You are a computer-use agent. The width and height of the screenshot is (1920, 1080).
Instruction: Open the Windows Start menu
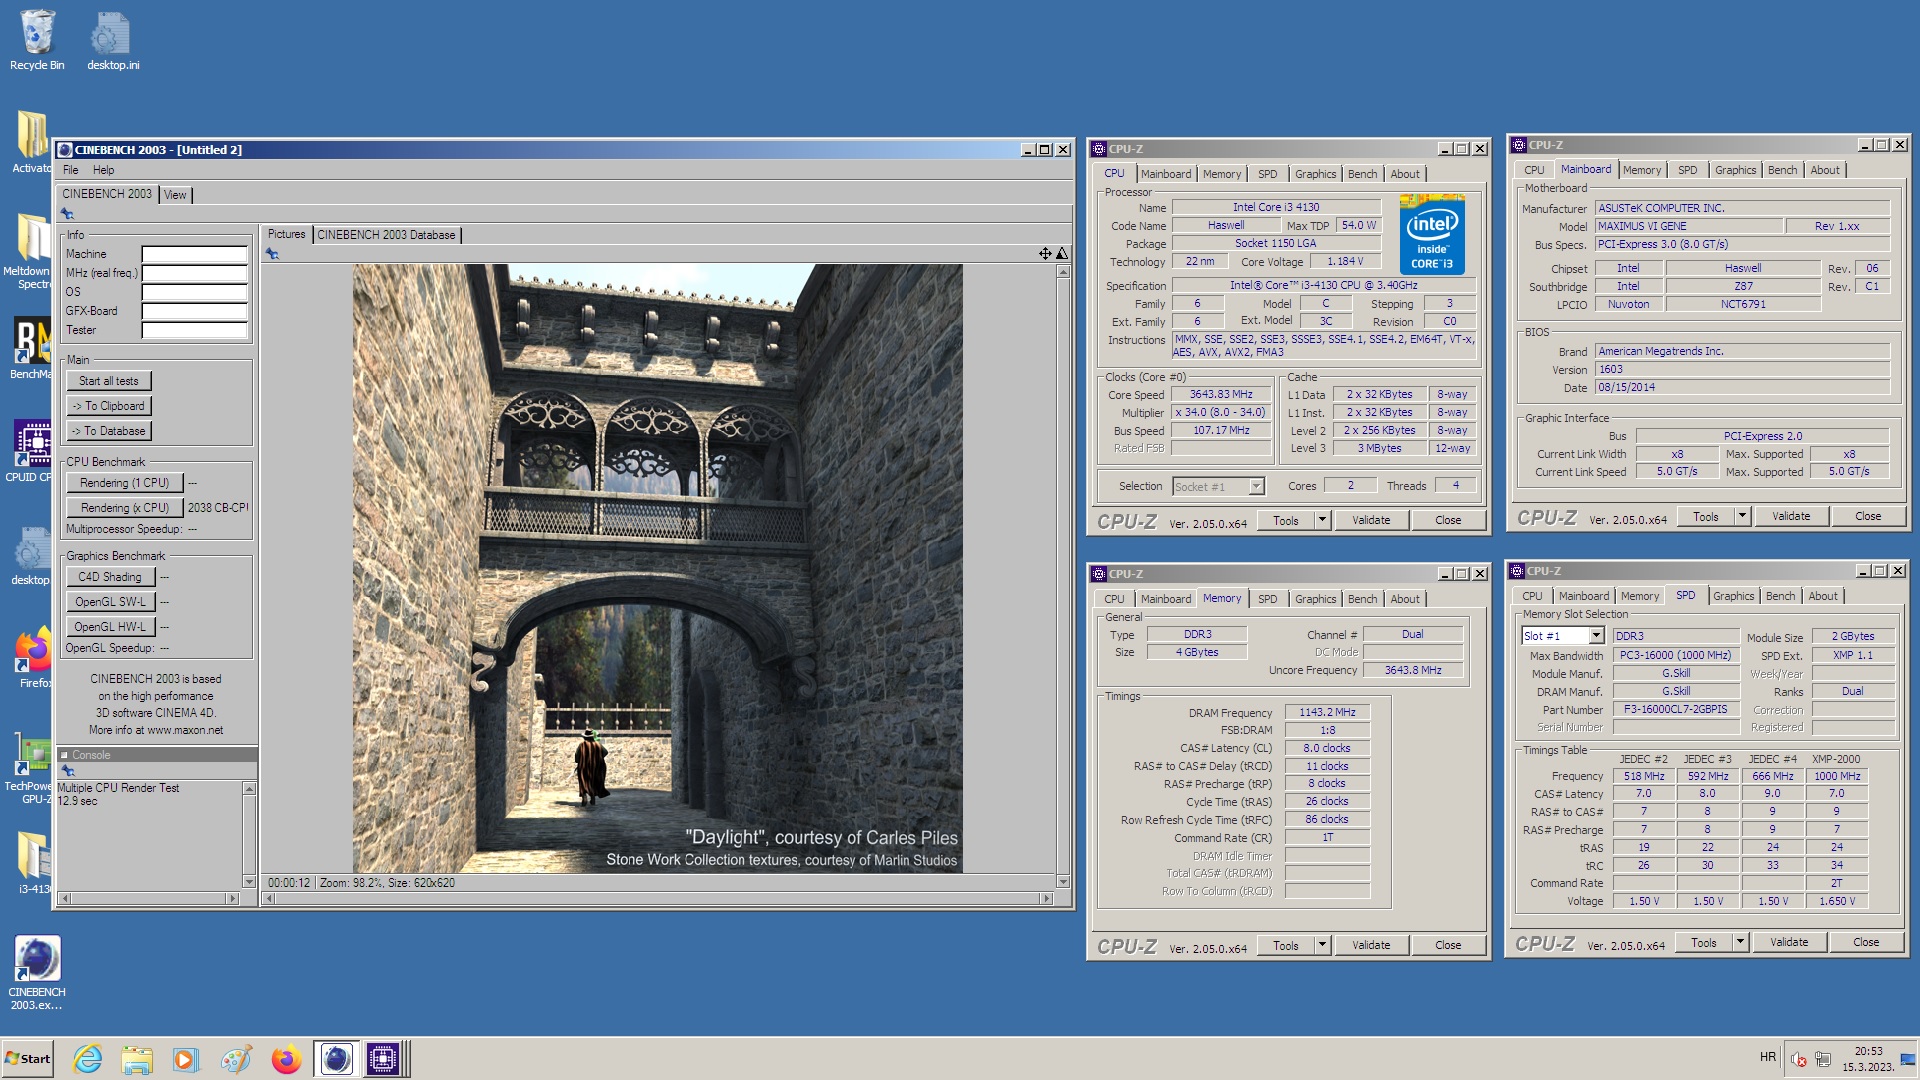click(x=27, y=1058)
